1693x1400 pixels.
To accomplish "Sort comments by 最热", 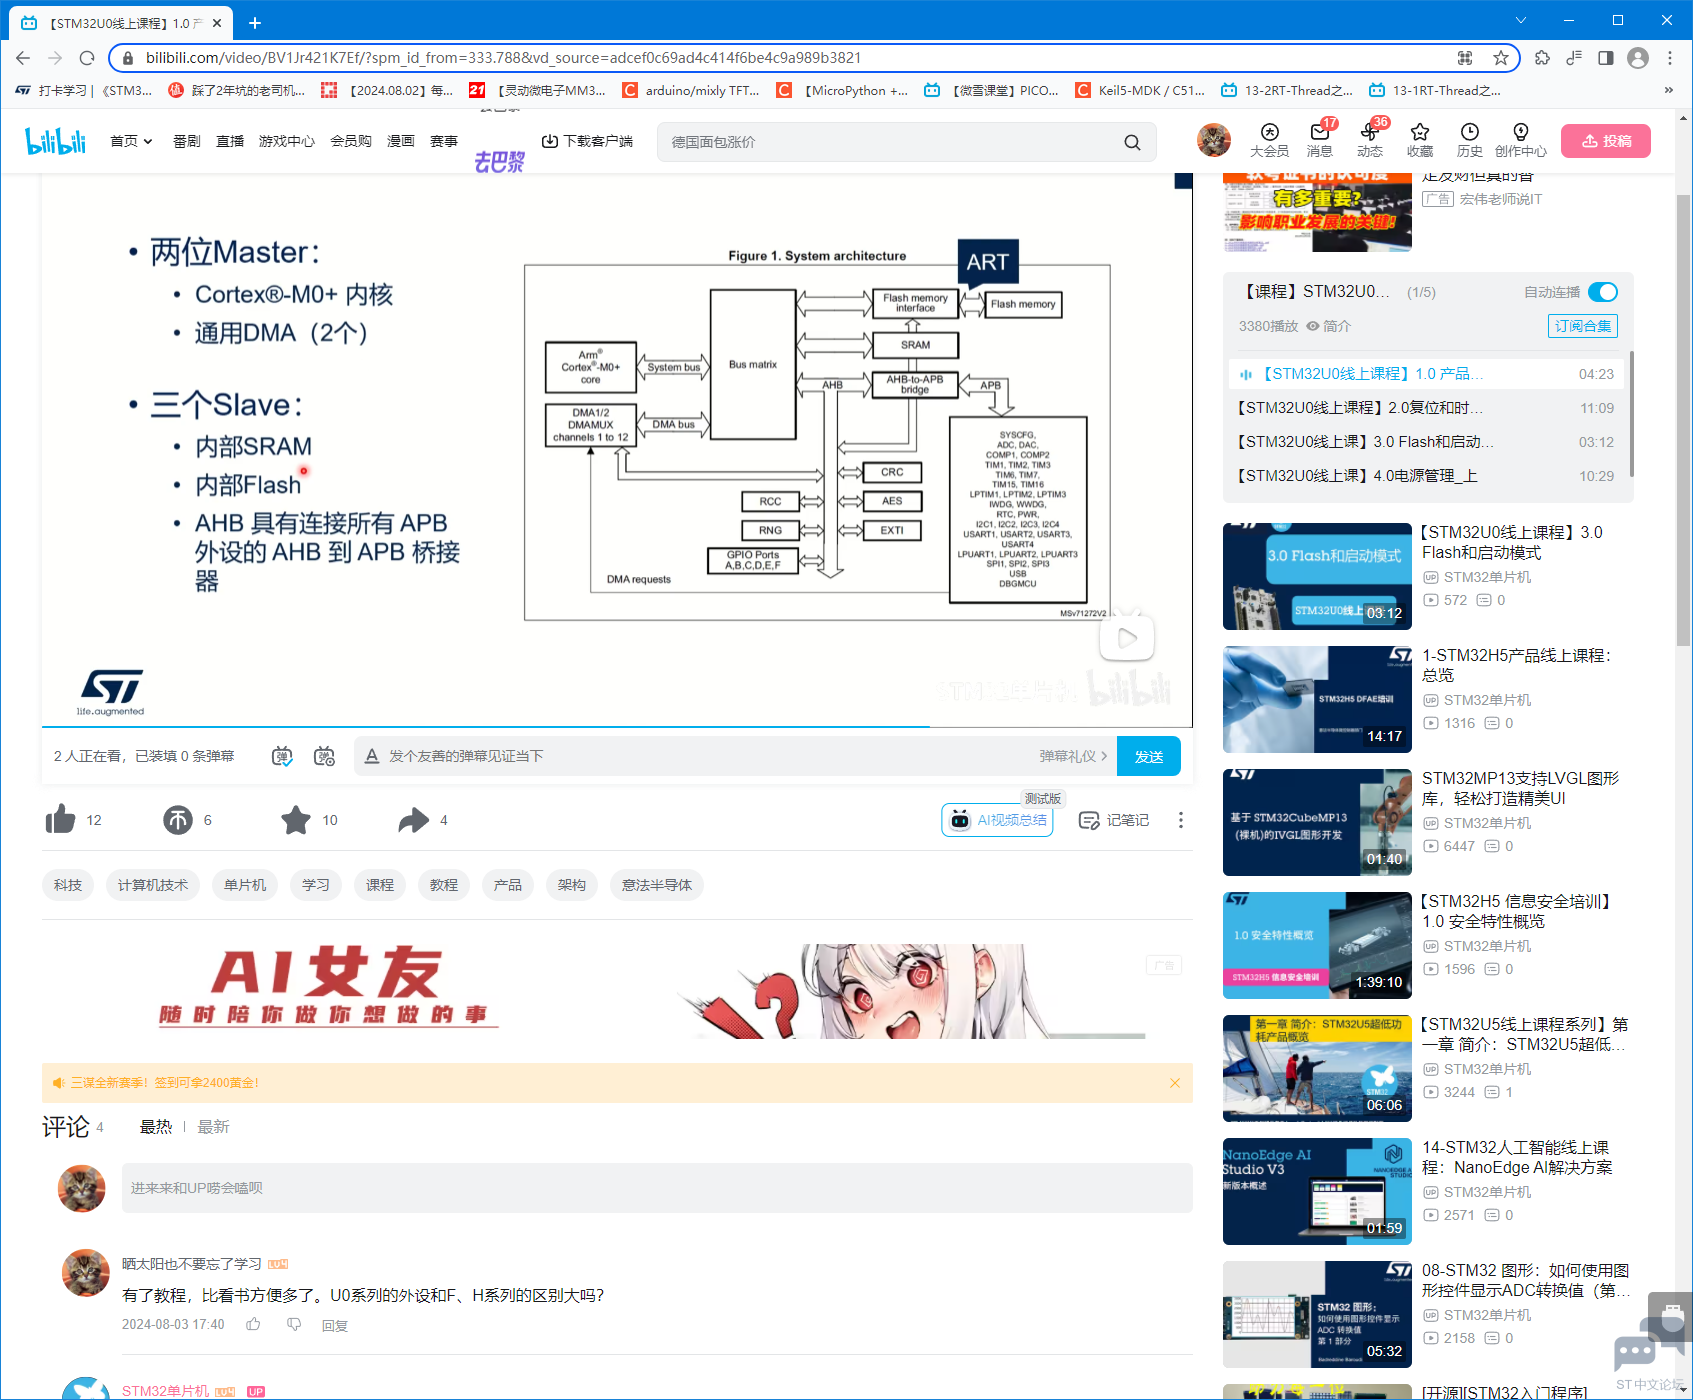I will (156, 1127).
